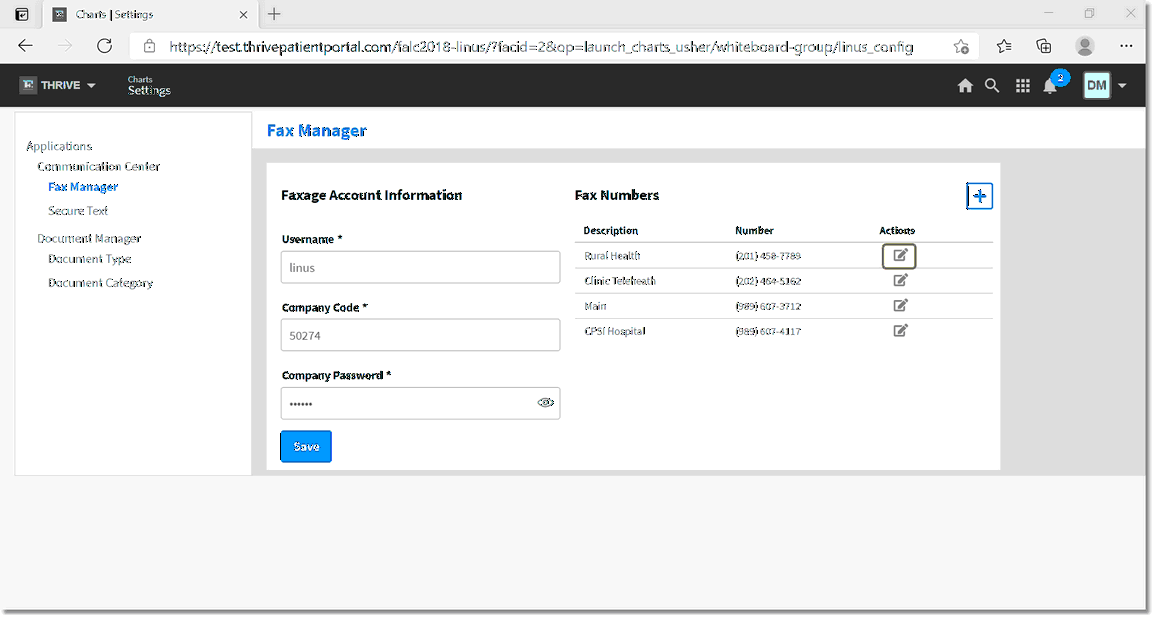
Task: Add this page to favorites
Action: 960,46
